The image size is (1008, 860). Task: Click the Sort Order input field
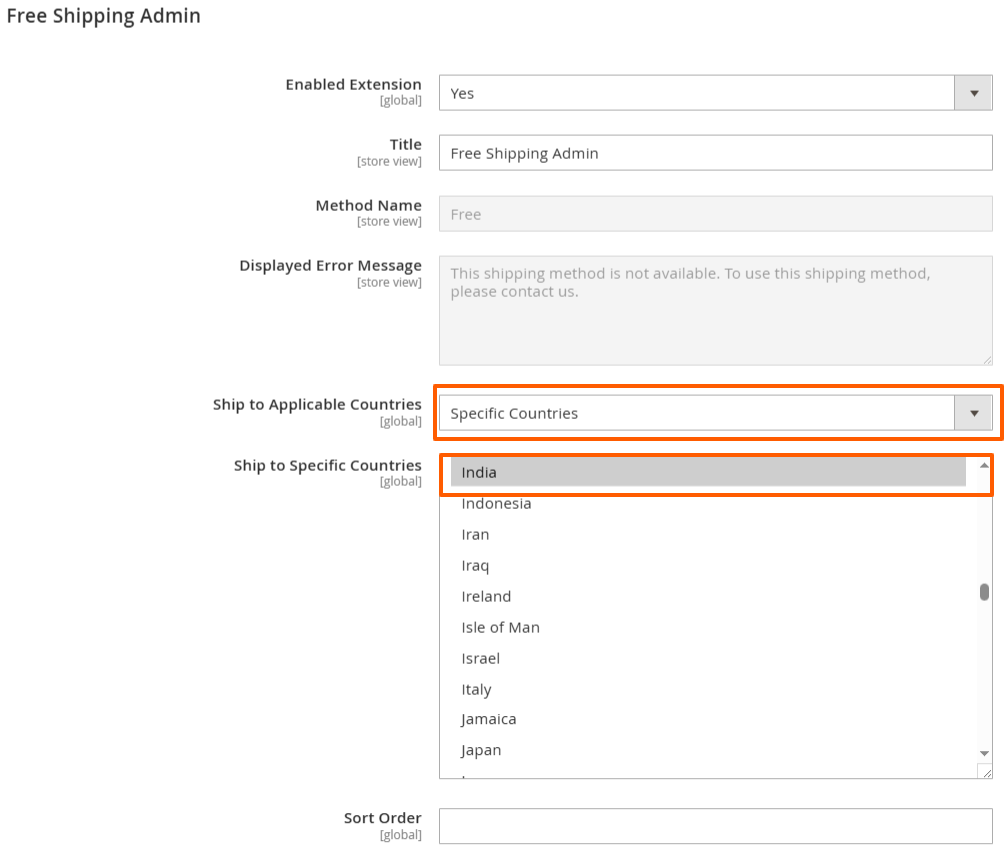[716, 826]
